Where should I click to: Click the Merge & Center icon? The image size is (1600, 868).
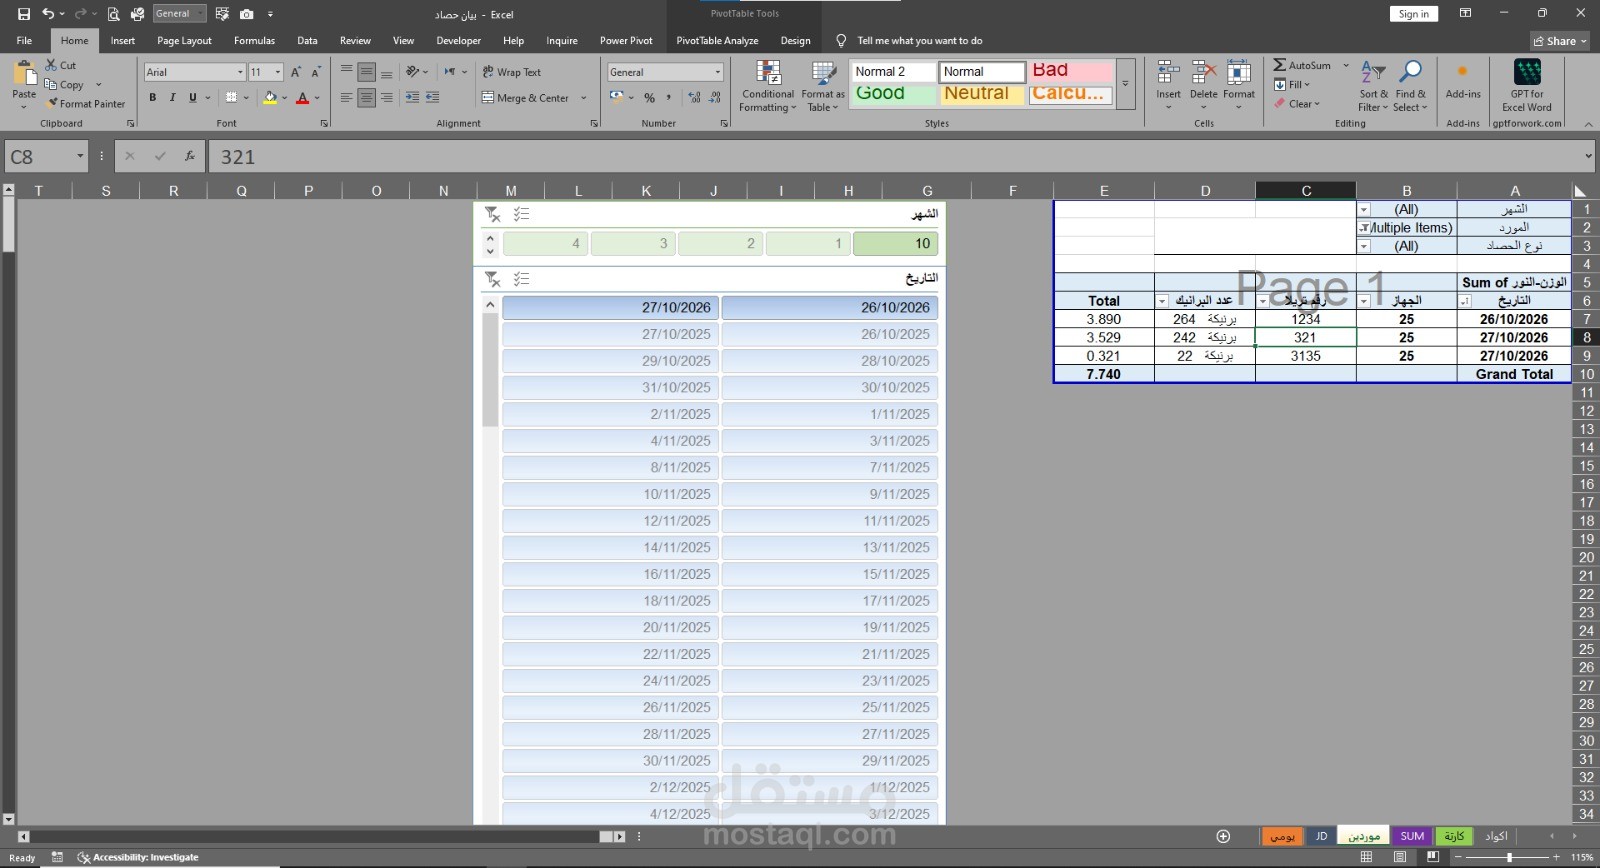pyautogui.click(x=488, y=98)
